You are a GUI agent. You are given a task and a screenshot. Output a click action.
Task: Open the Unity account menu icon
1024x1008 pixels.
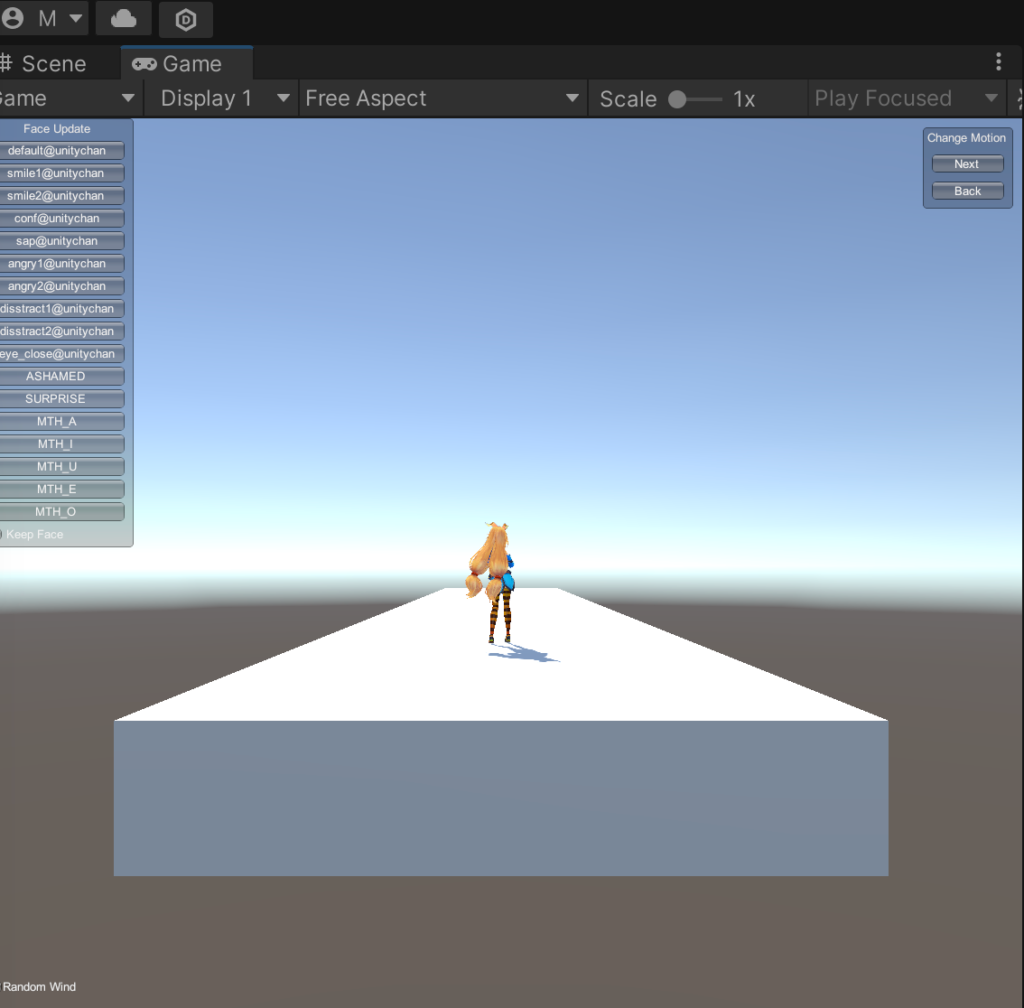coord(12,18)
